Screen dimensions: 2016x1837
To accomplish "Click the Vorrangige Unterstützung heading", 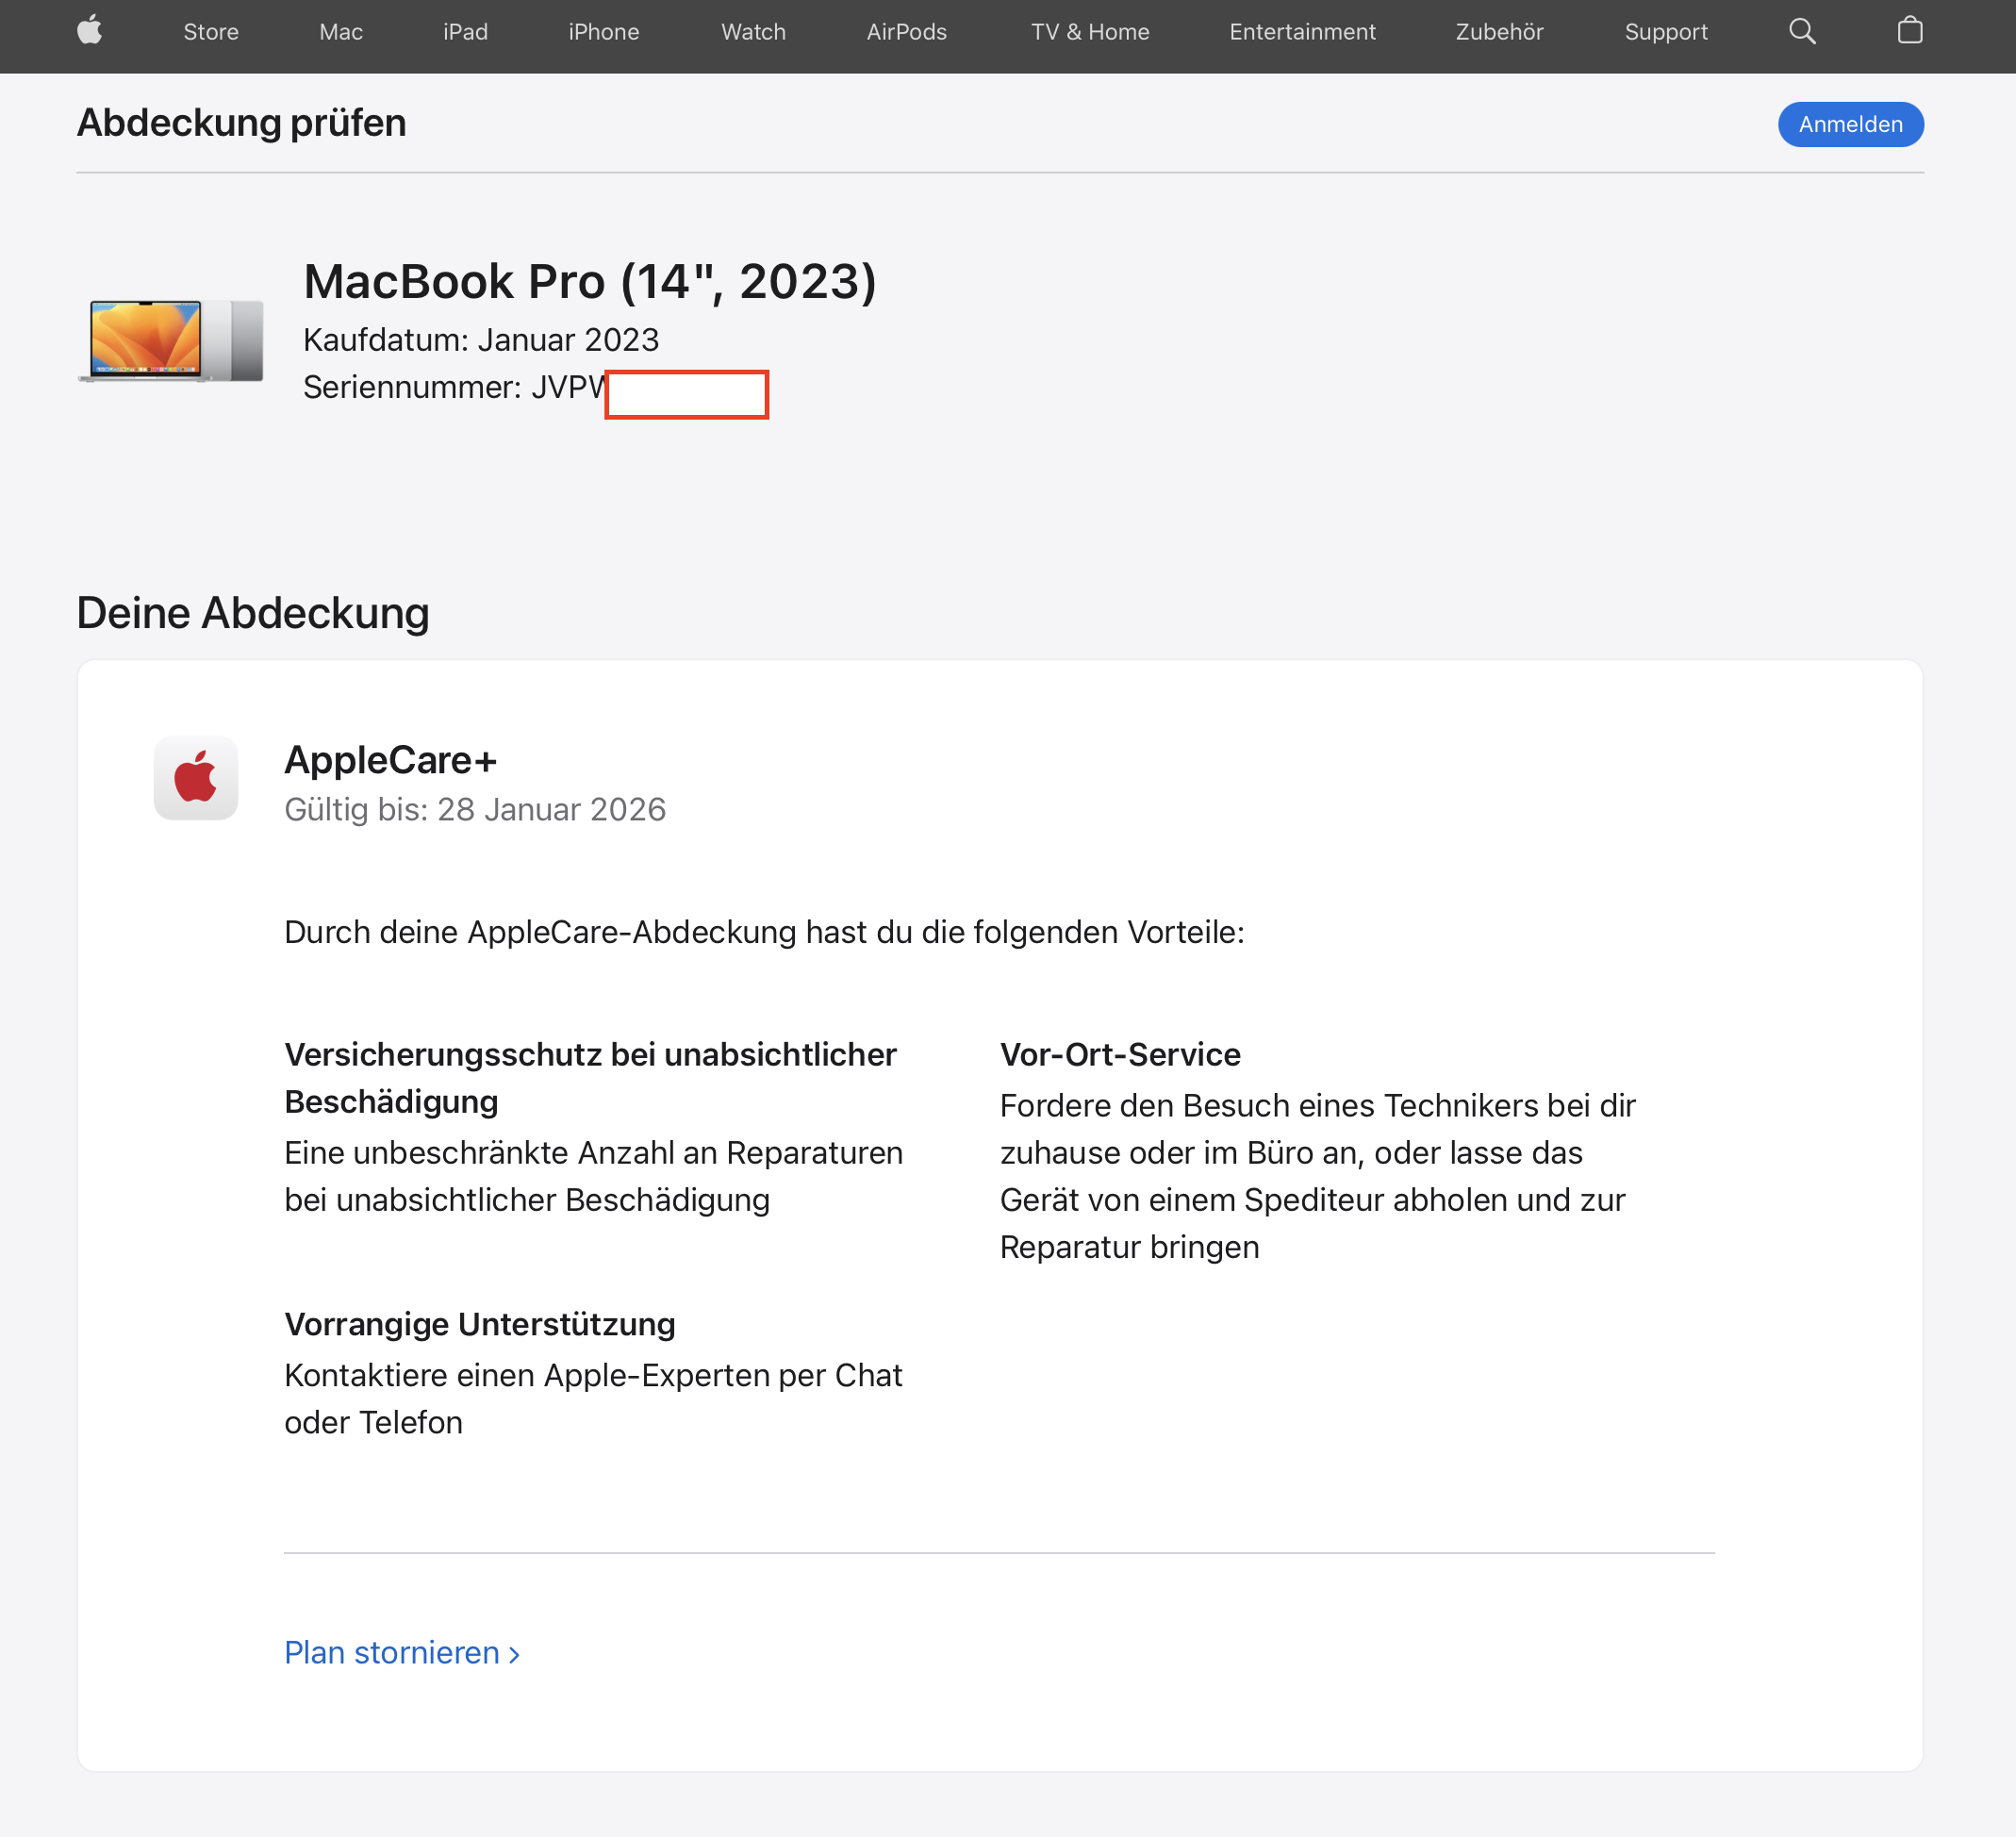I will click(x=480, y=1324).
